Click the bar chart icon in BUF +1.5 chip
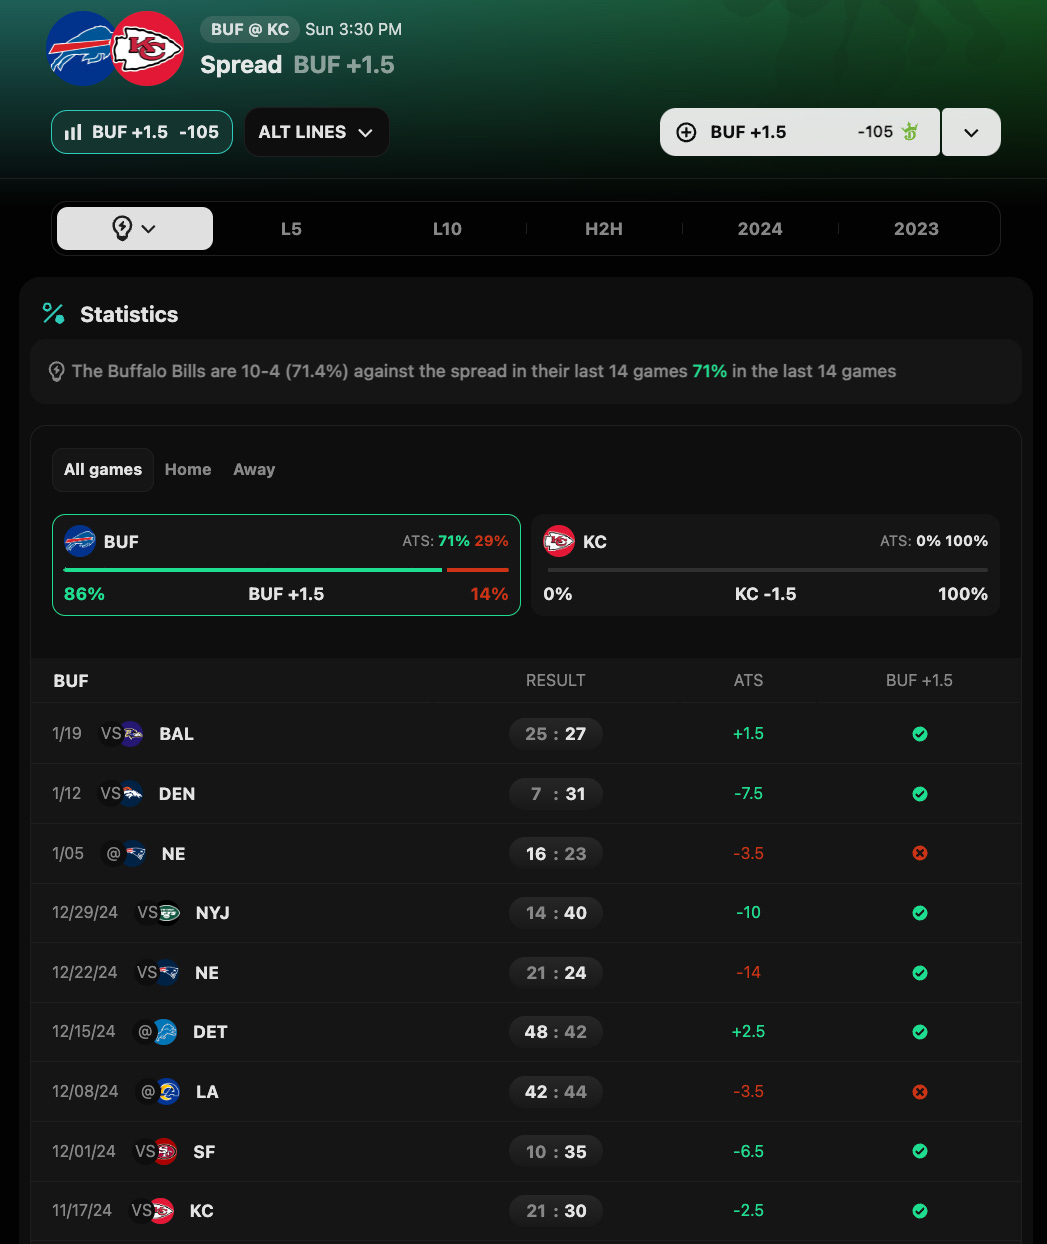 click(x=73, y=132)
